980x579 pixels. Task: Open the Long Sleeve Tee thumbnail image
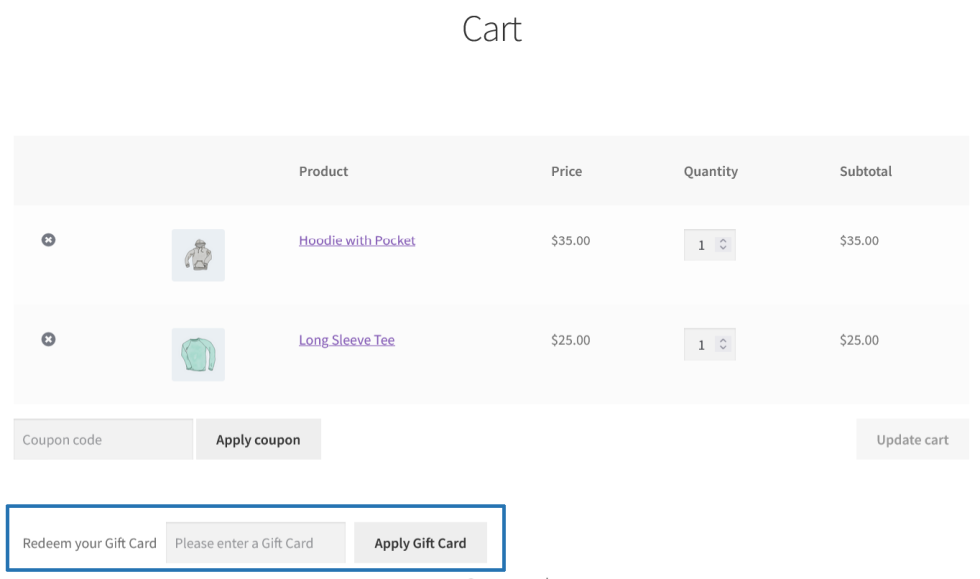point(198,354)
